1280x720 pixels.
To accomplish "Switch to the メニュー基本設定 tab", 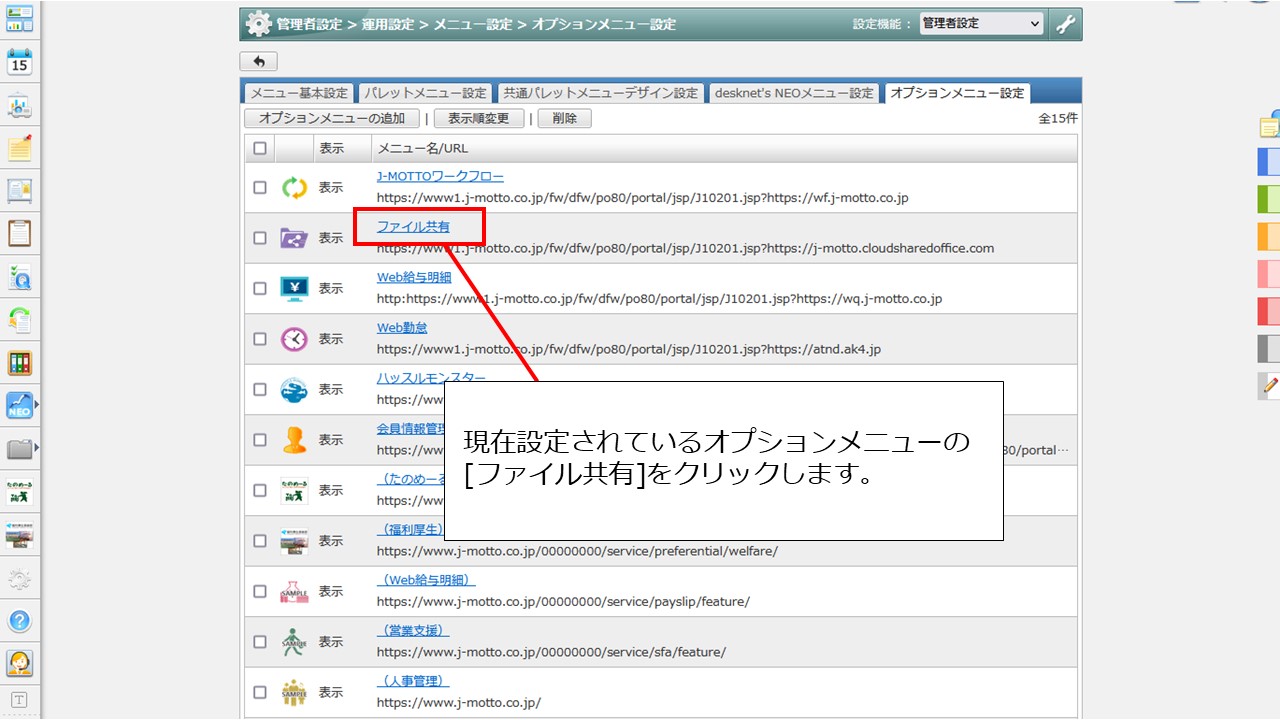I will click(299, 93).
